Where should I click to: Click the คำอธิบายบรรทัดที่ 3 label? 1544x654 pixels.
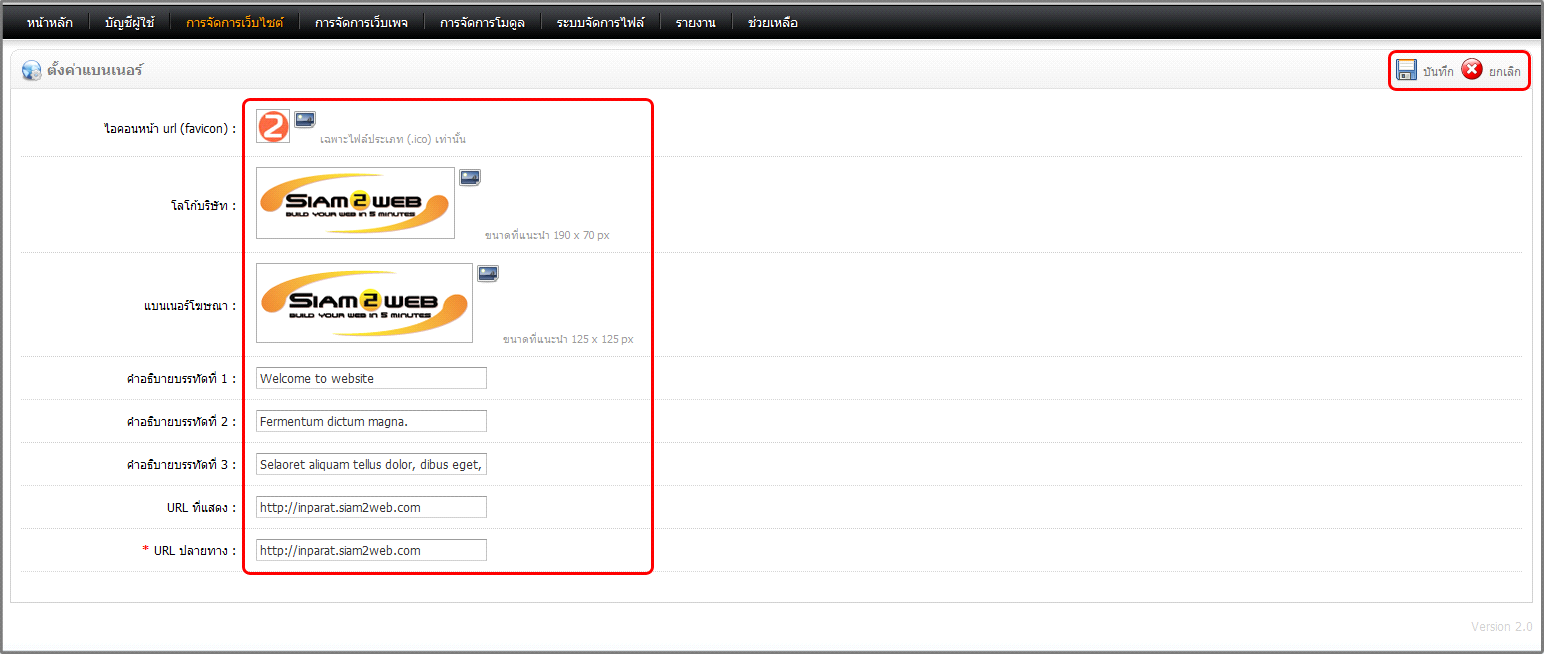(181, 465)
